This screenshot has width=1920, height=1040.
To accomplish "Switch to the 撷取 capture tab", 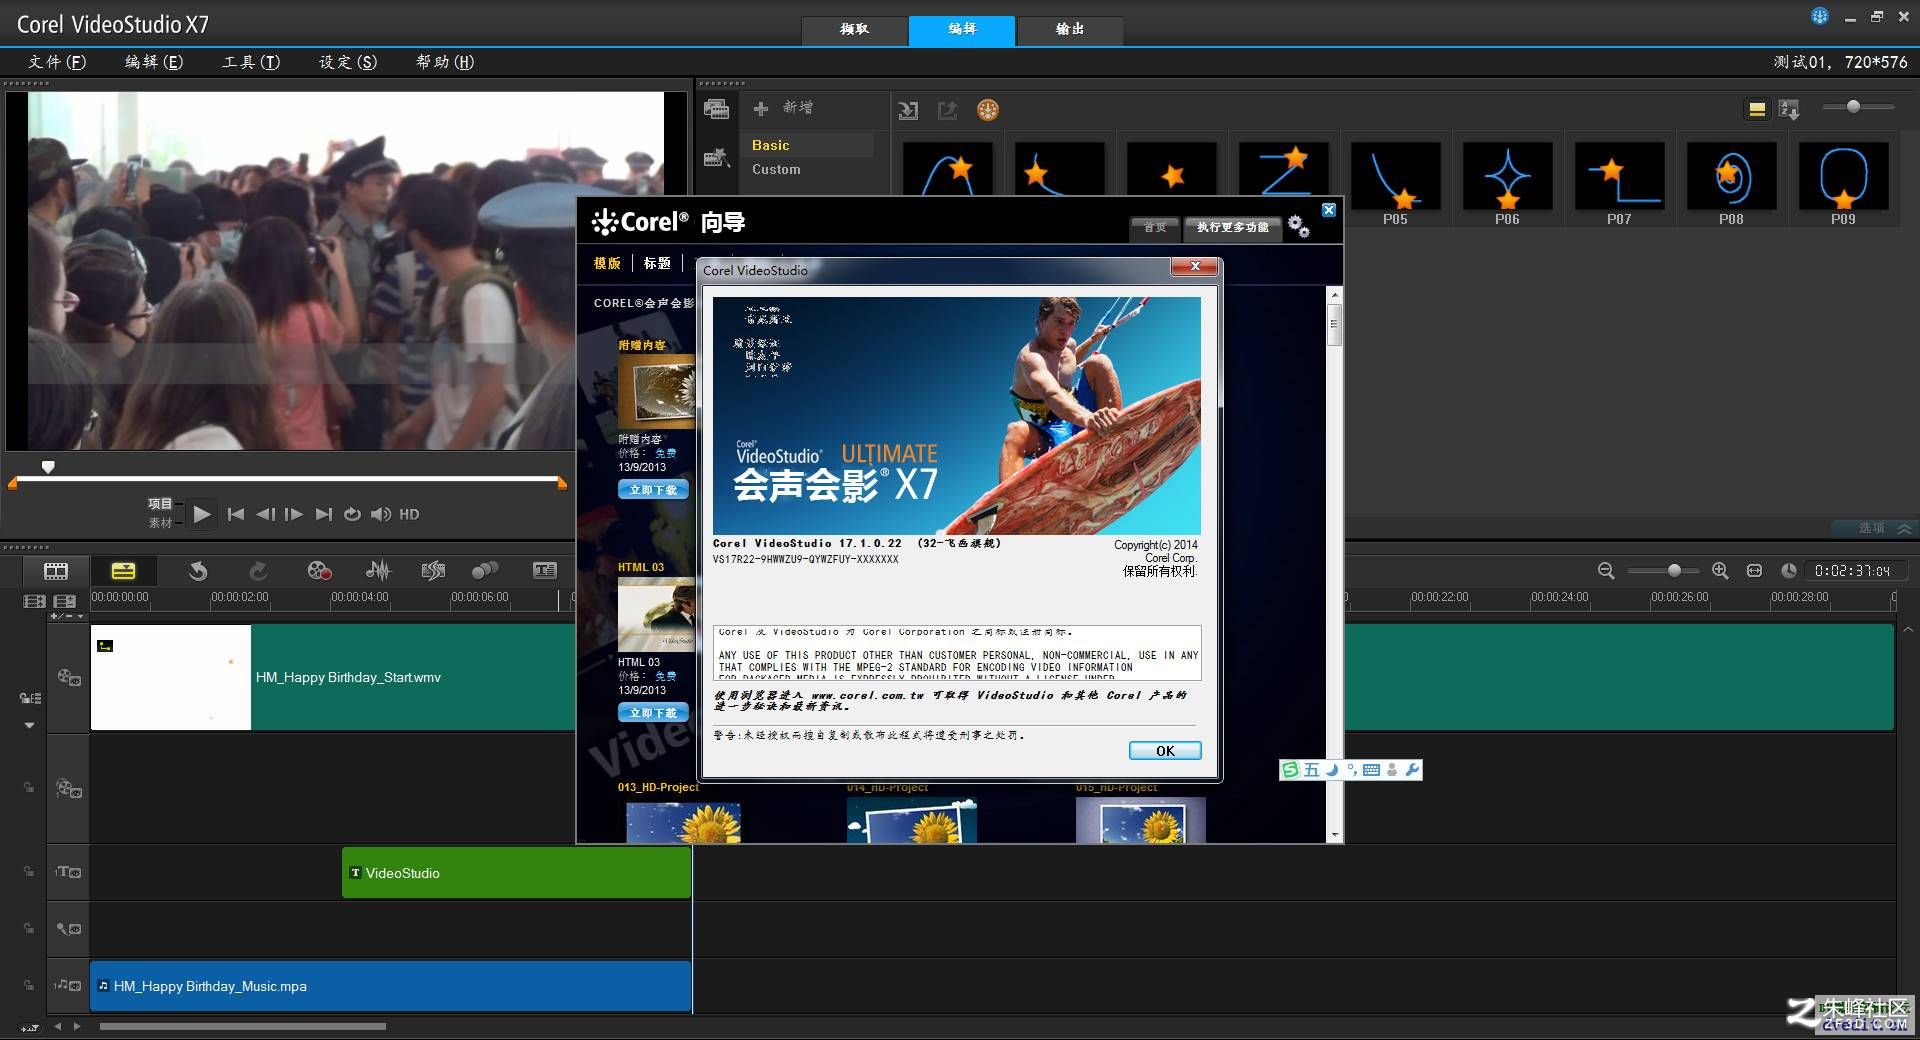I will [855, 30].
